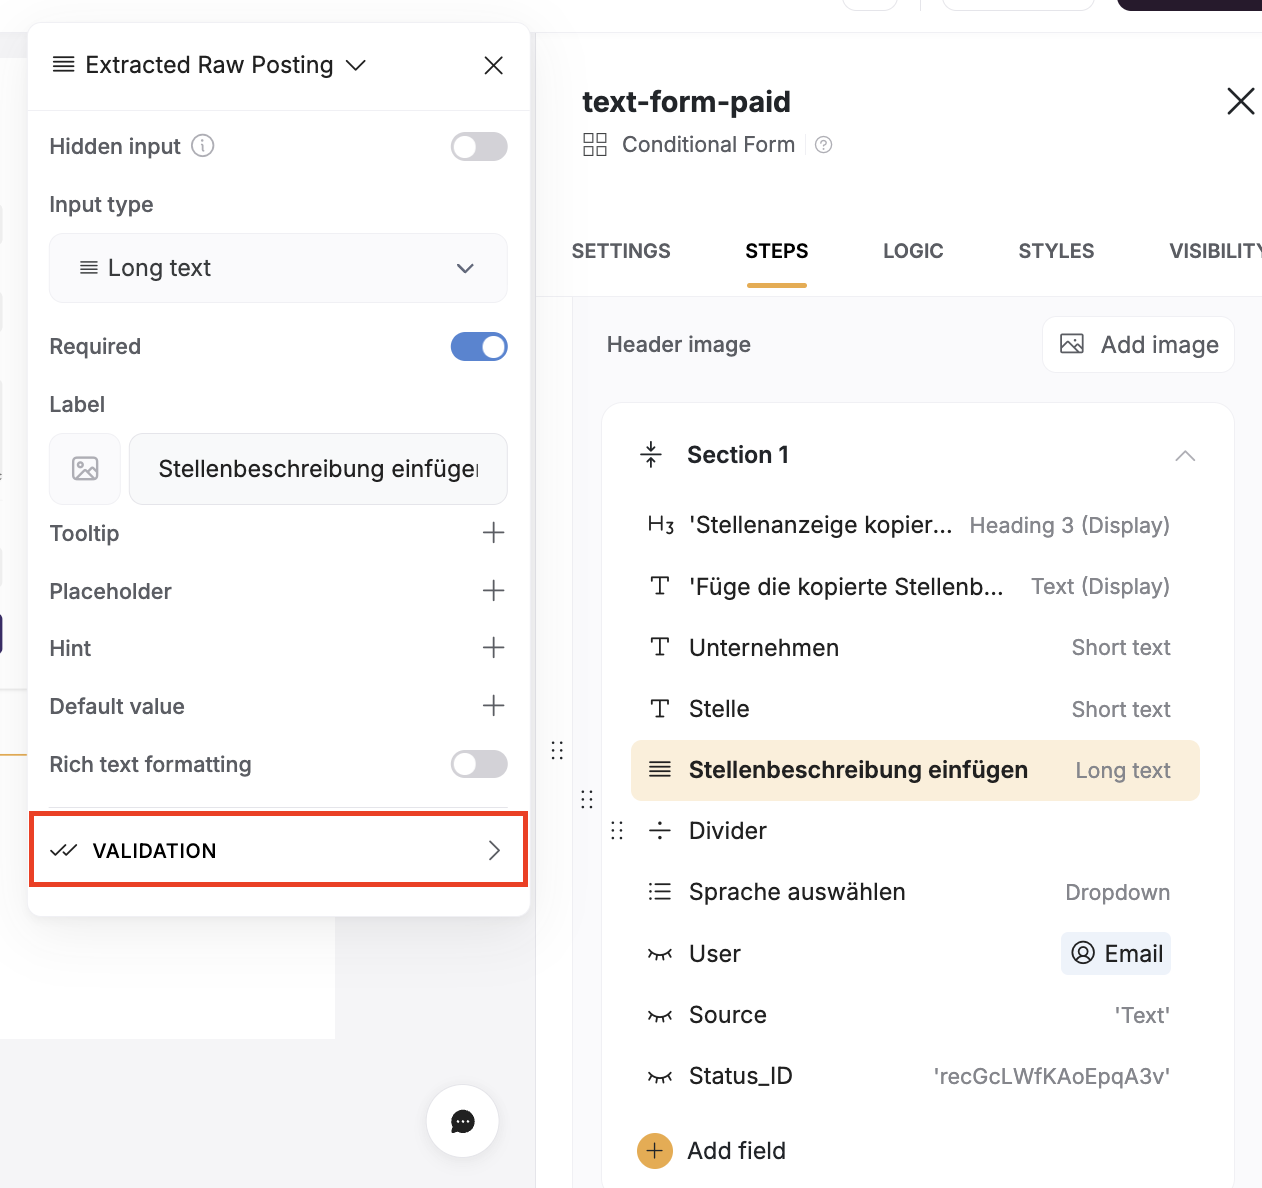
Task: Click the label image picker icon
Action: [85, 469]
